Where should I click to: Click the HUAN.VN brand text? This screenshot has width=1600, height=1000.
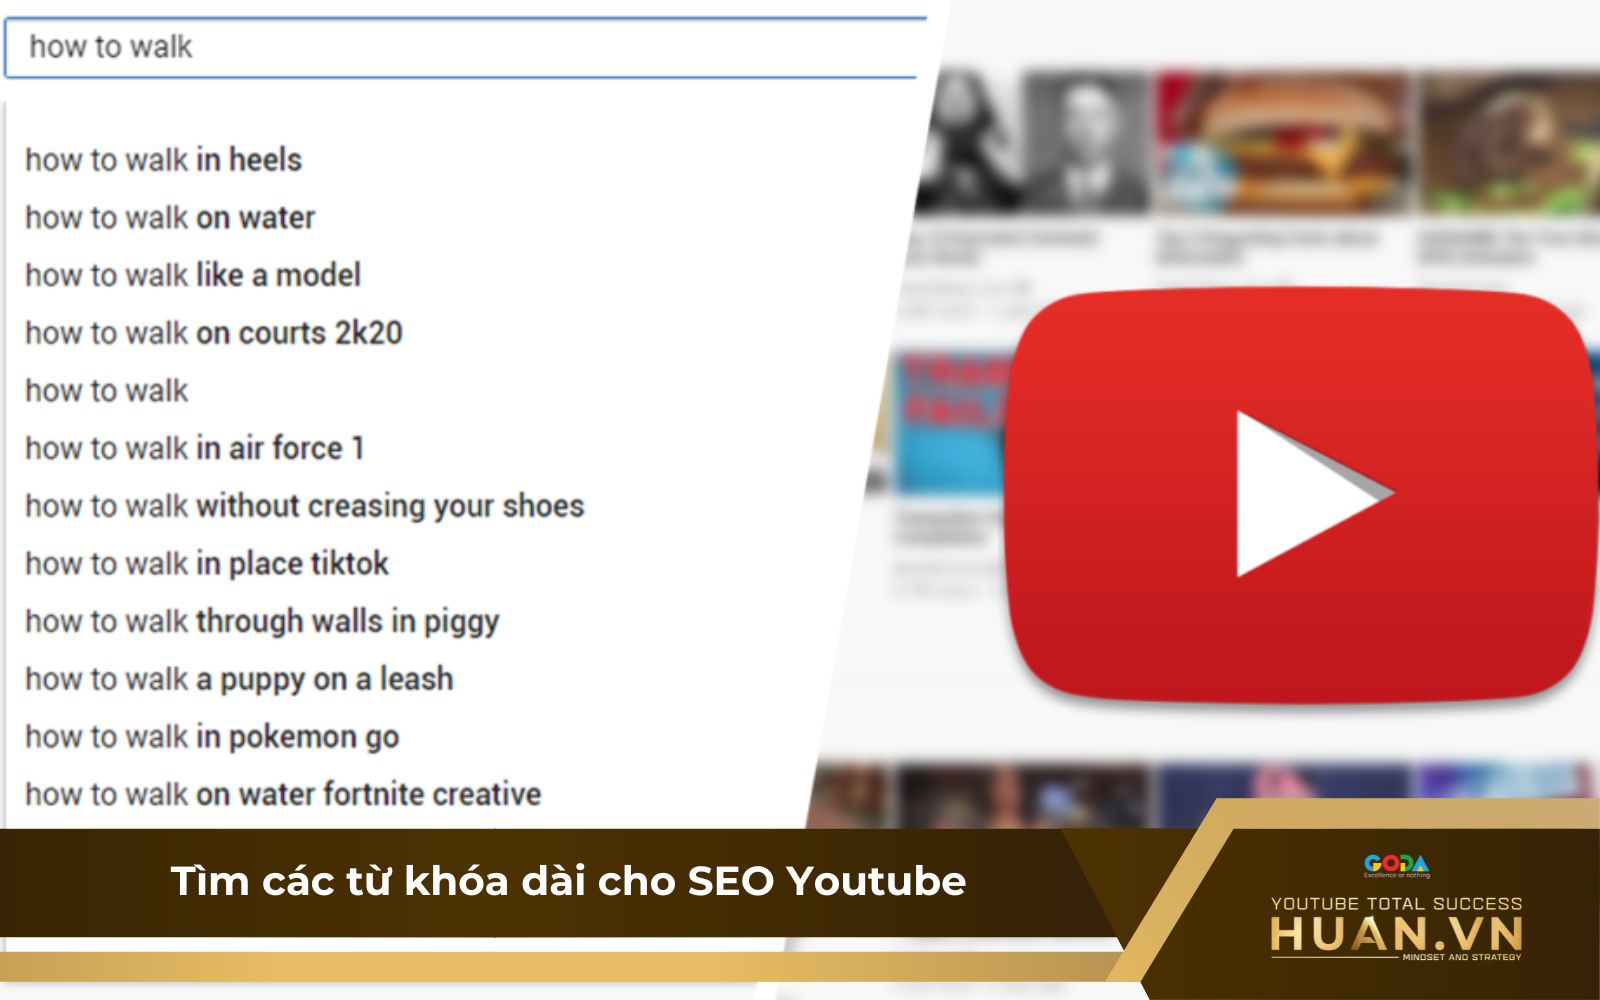pos(1396,934)
